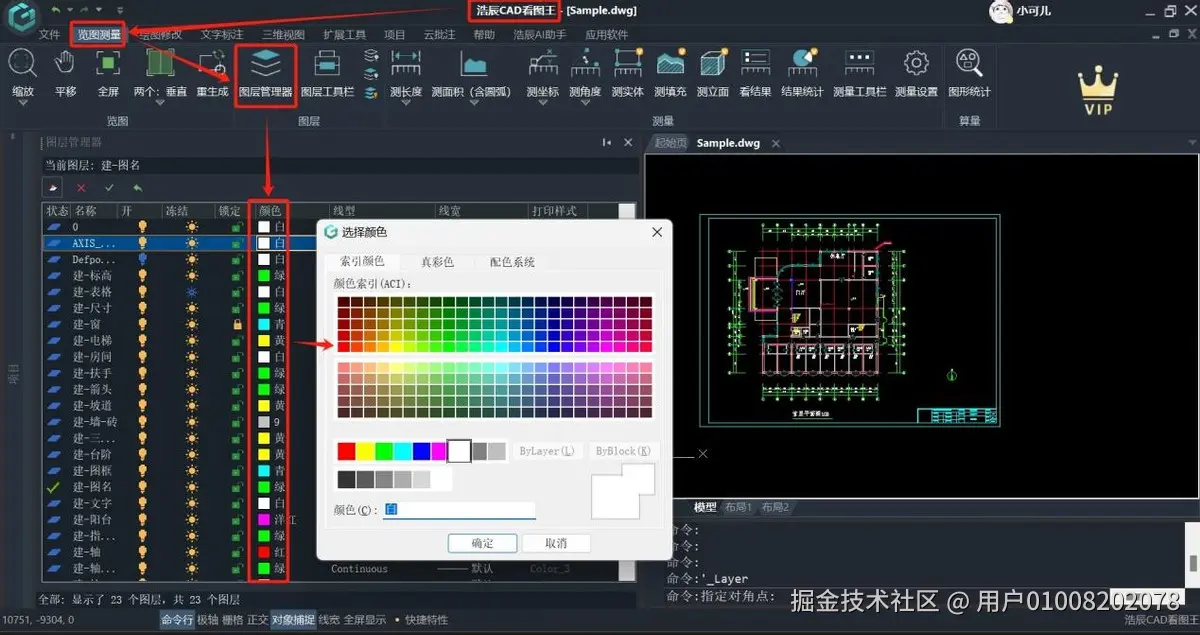Click red X delete layer icon
The image size is (1200, 635).
82,187
